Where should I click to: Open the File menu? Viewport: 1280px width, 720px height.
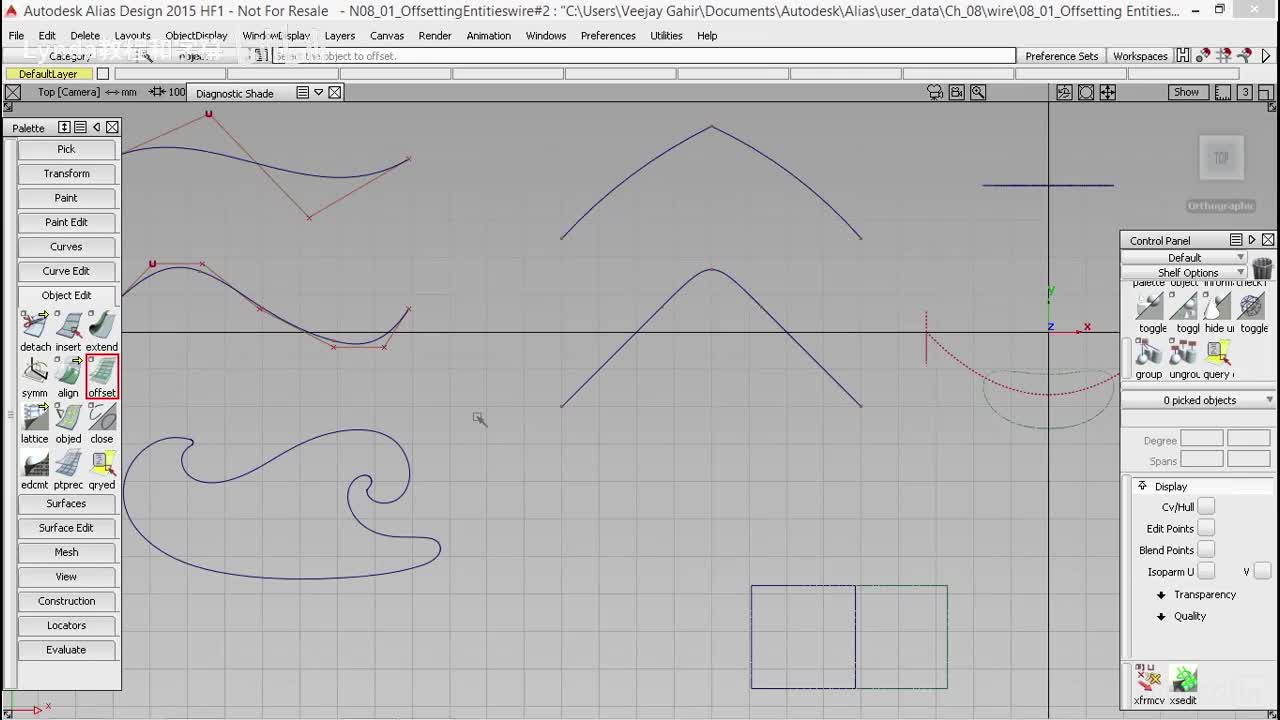pyautogui.click(x=16, y=35)
